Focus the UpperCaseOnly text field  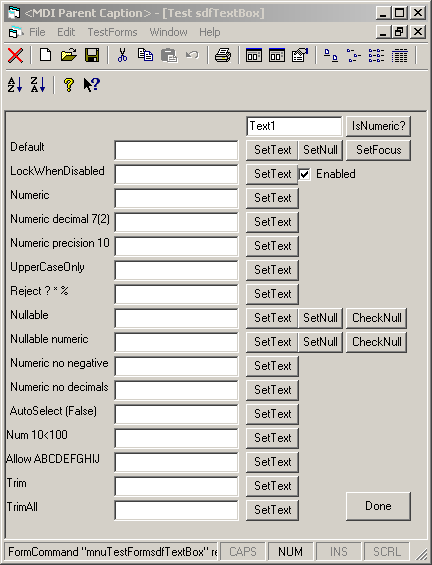(177, 270)
